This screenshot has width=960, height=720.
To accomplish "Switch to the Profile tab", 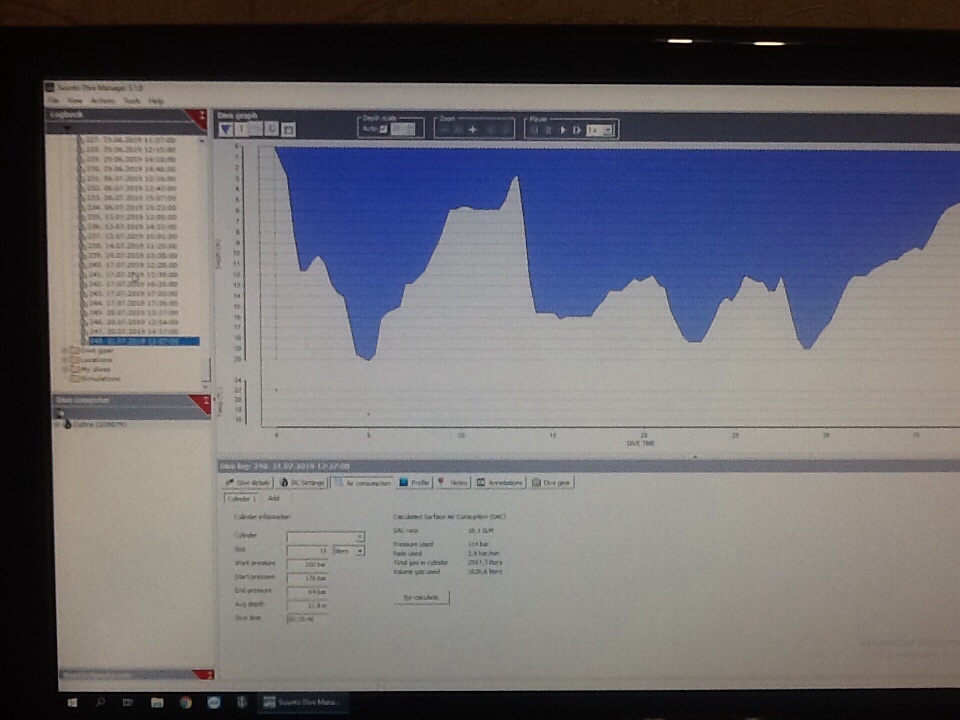I will tap(414, 482).
